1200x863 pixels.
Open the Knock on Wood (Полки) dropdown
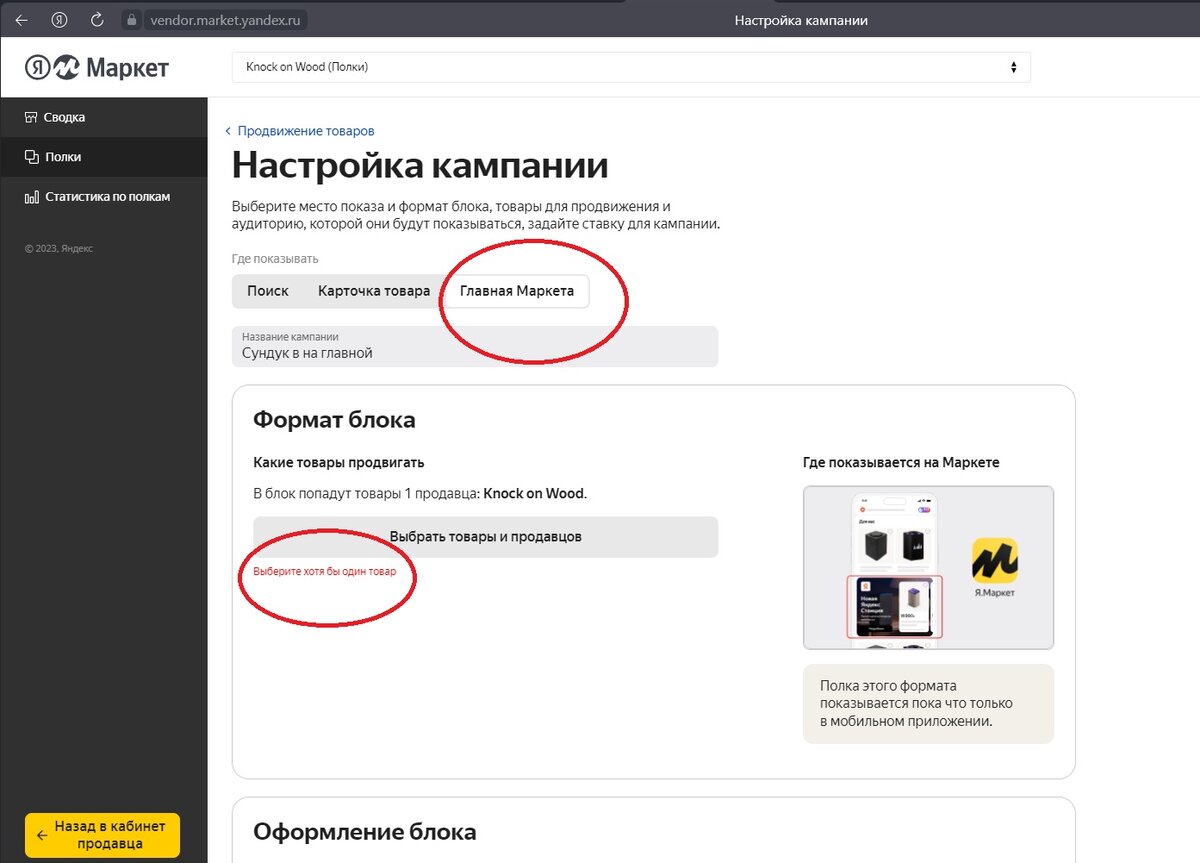pos(631,67)
